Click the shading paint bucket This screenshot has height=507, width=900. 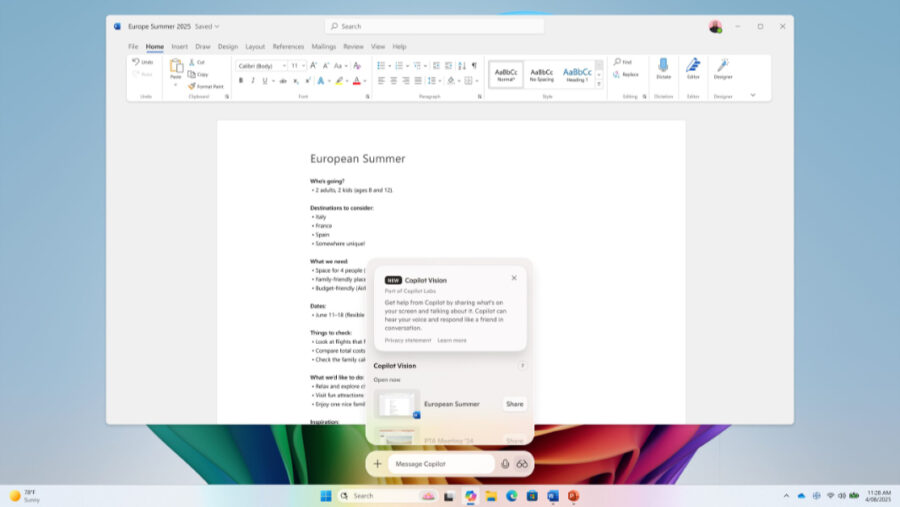click(451, 81)
